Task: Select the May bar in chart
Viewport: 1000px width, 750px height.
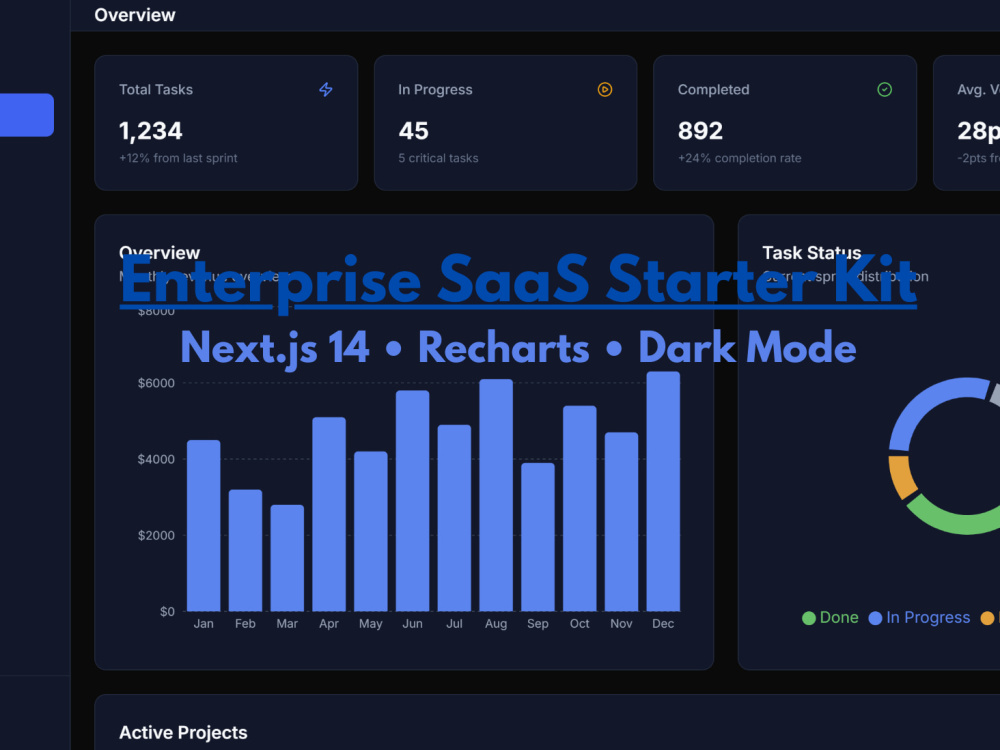Action: point(371,531)
